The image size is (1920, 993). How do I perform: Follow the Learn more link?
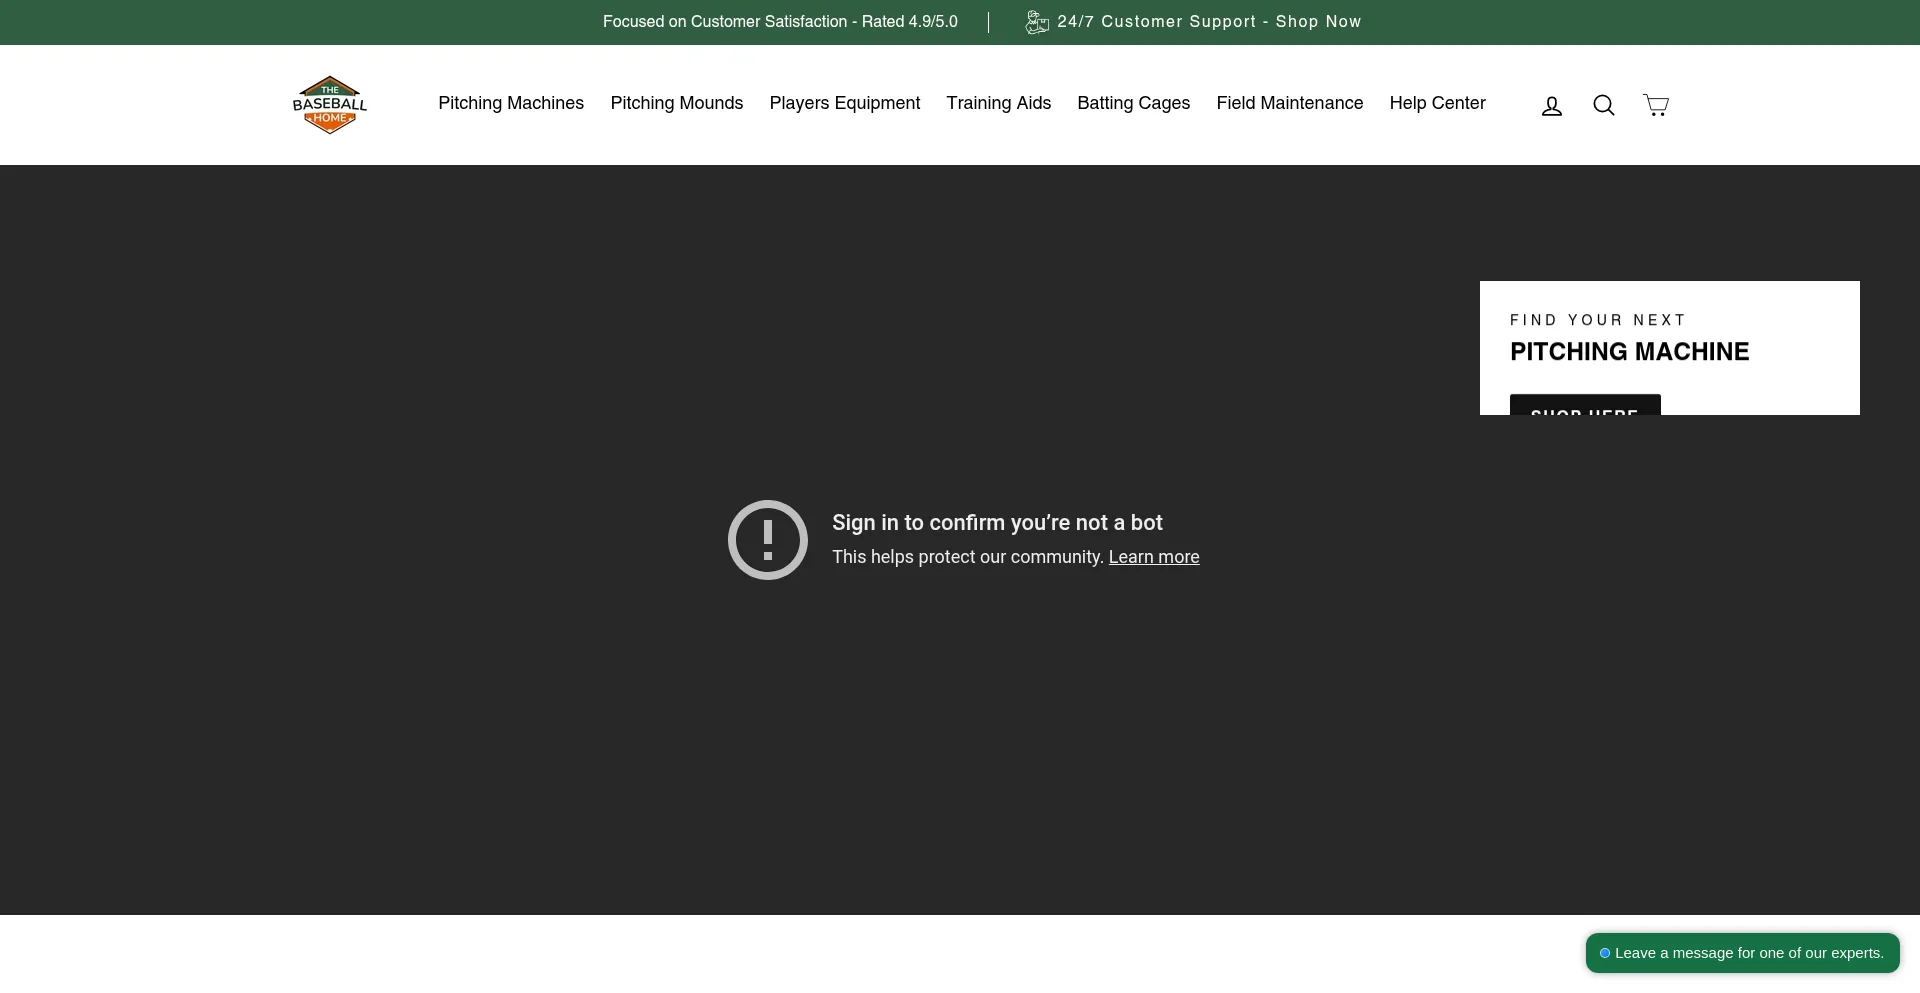(x=1153, y=558)
